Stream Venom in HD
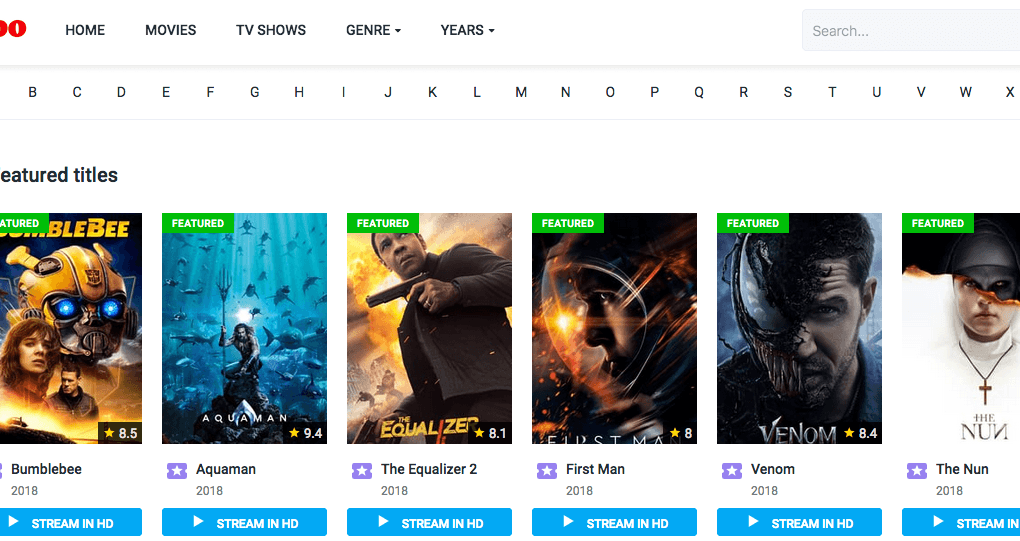1020x541 pixels. click(799, 522)
